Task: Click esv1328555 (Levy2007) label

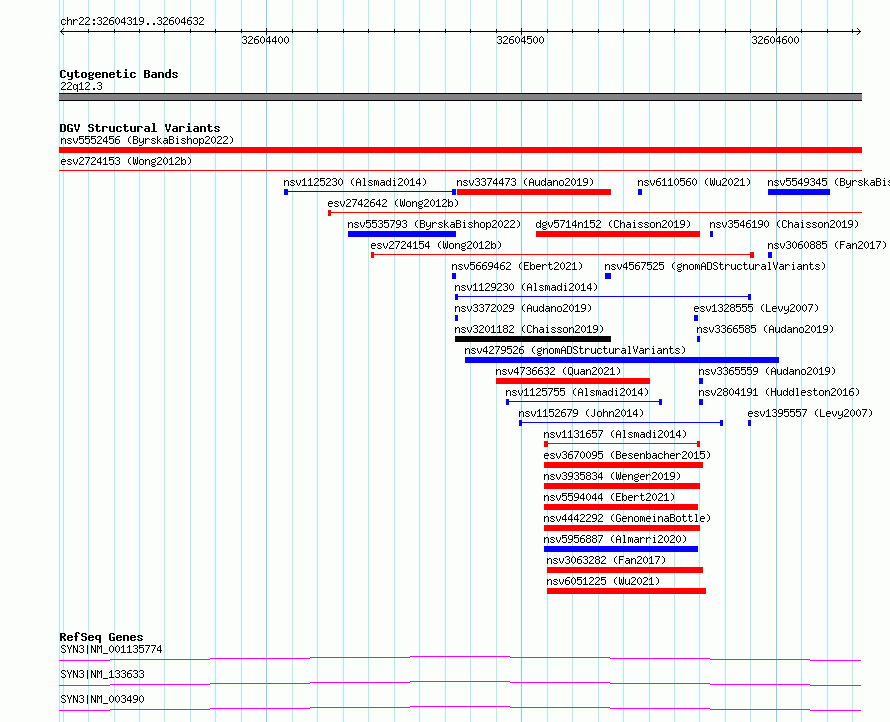Action: coord(756,308)
